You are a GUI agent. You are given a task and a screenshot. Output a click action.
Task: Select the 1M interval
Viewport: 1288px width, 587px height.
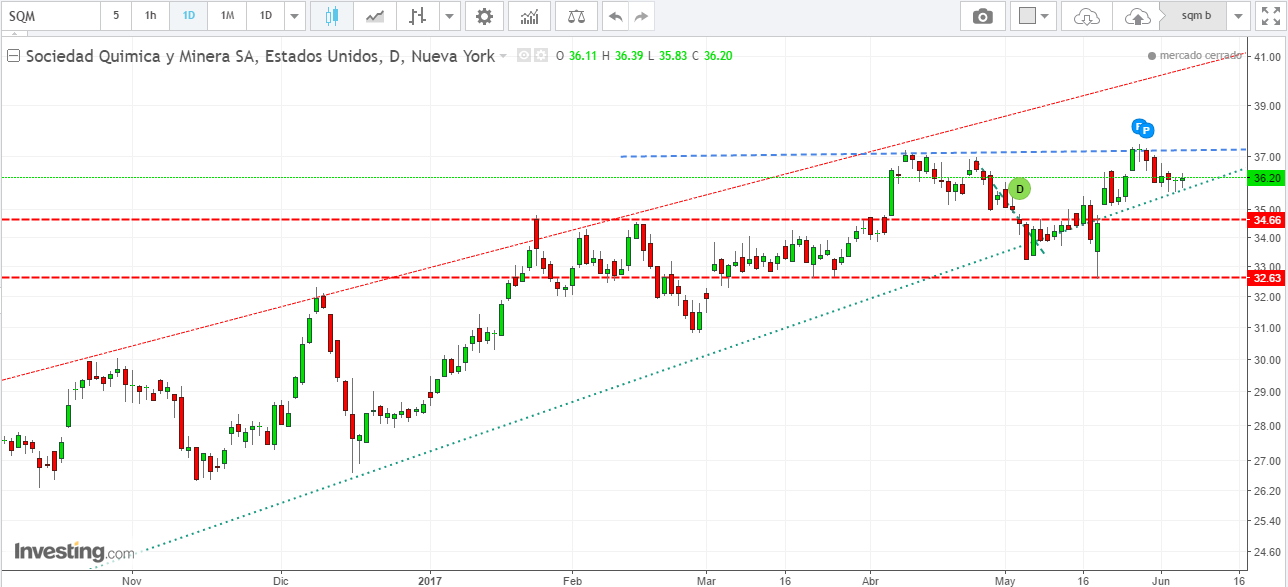(227, 16)
